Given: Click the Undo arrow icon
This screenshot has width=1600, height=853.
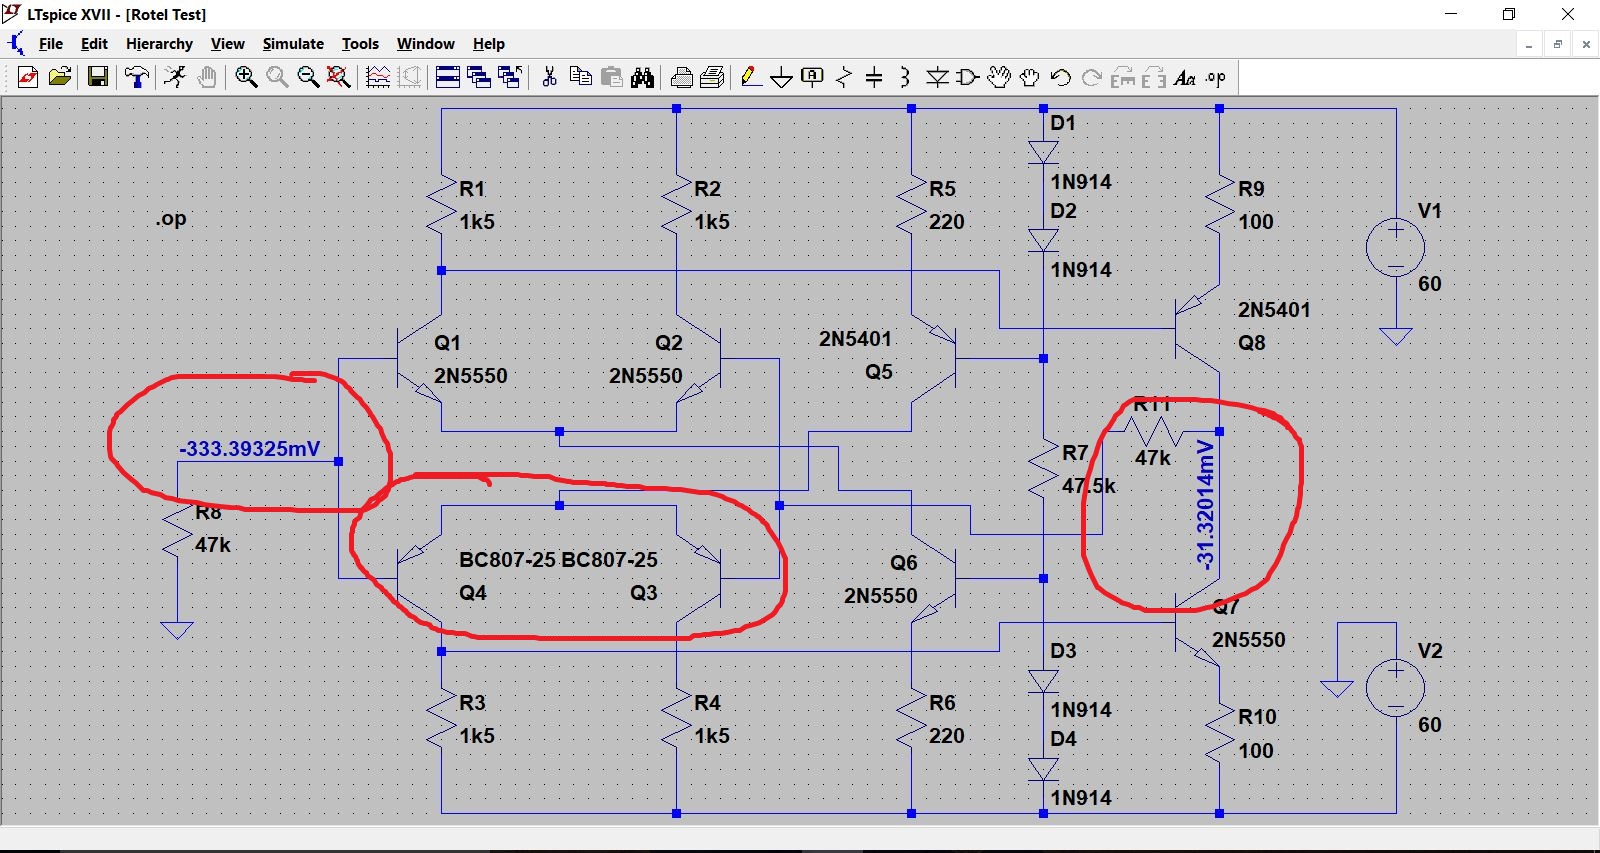Looking at the screenshot, I should (x=1061, y=77).
